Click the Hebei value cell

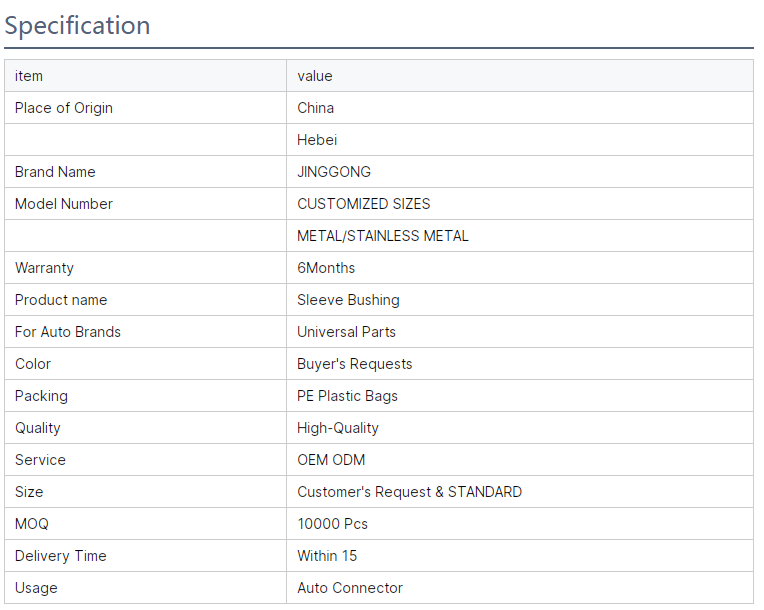317,140
